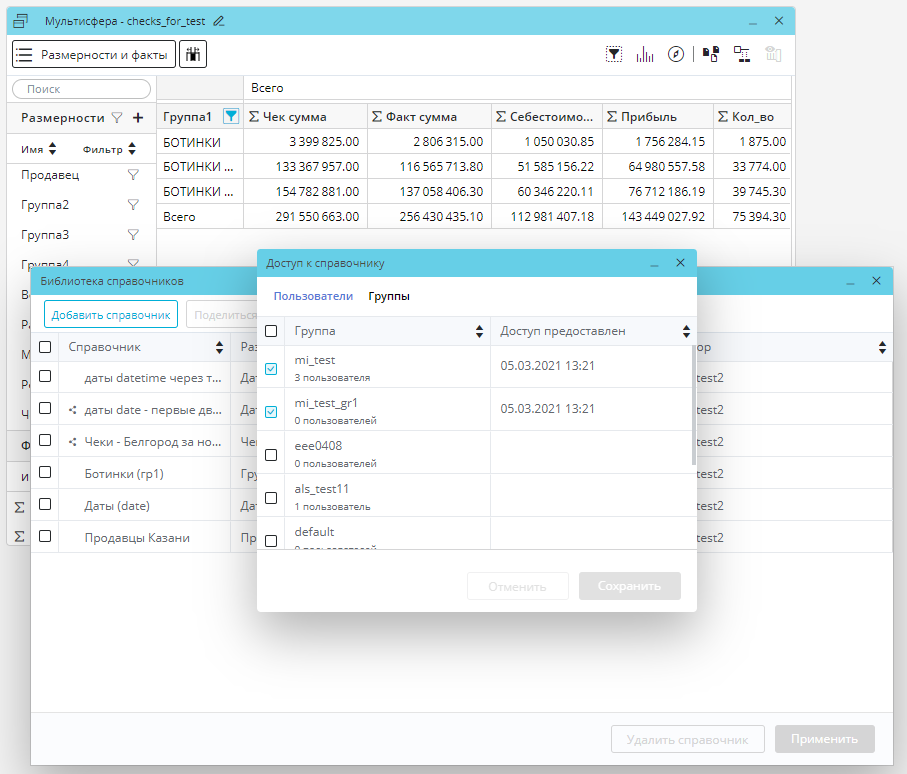The width and height of the screenshot is (907, 774).
Task: Click the compass icon in the toolbar
Action: [676, 55]
